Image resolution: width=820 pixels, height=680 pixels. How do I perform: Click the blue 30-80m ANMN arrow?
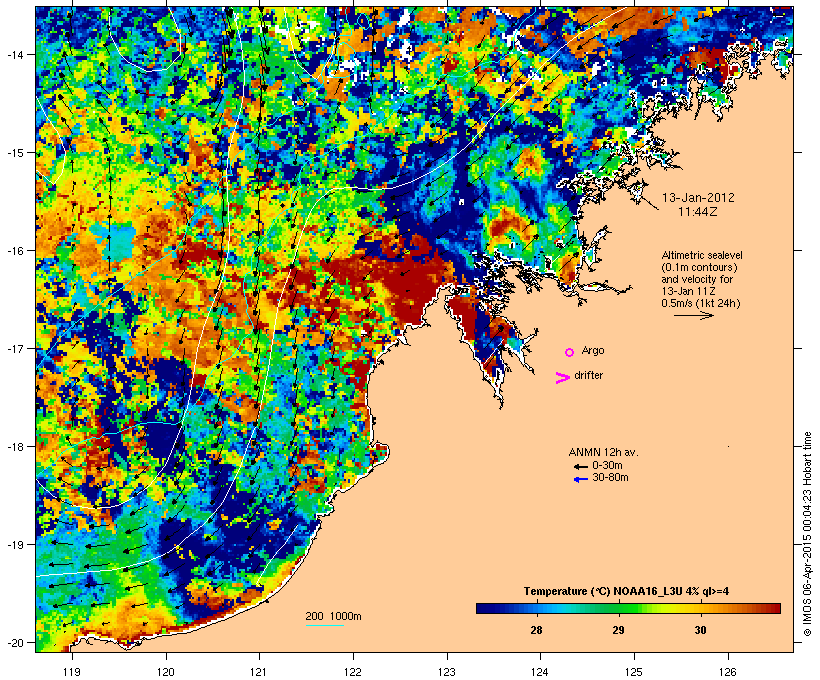(580, 479)
